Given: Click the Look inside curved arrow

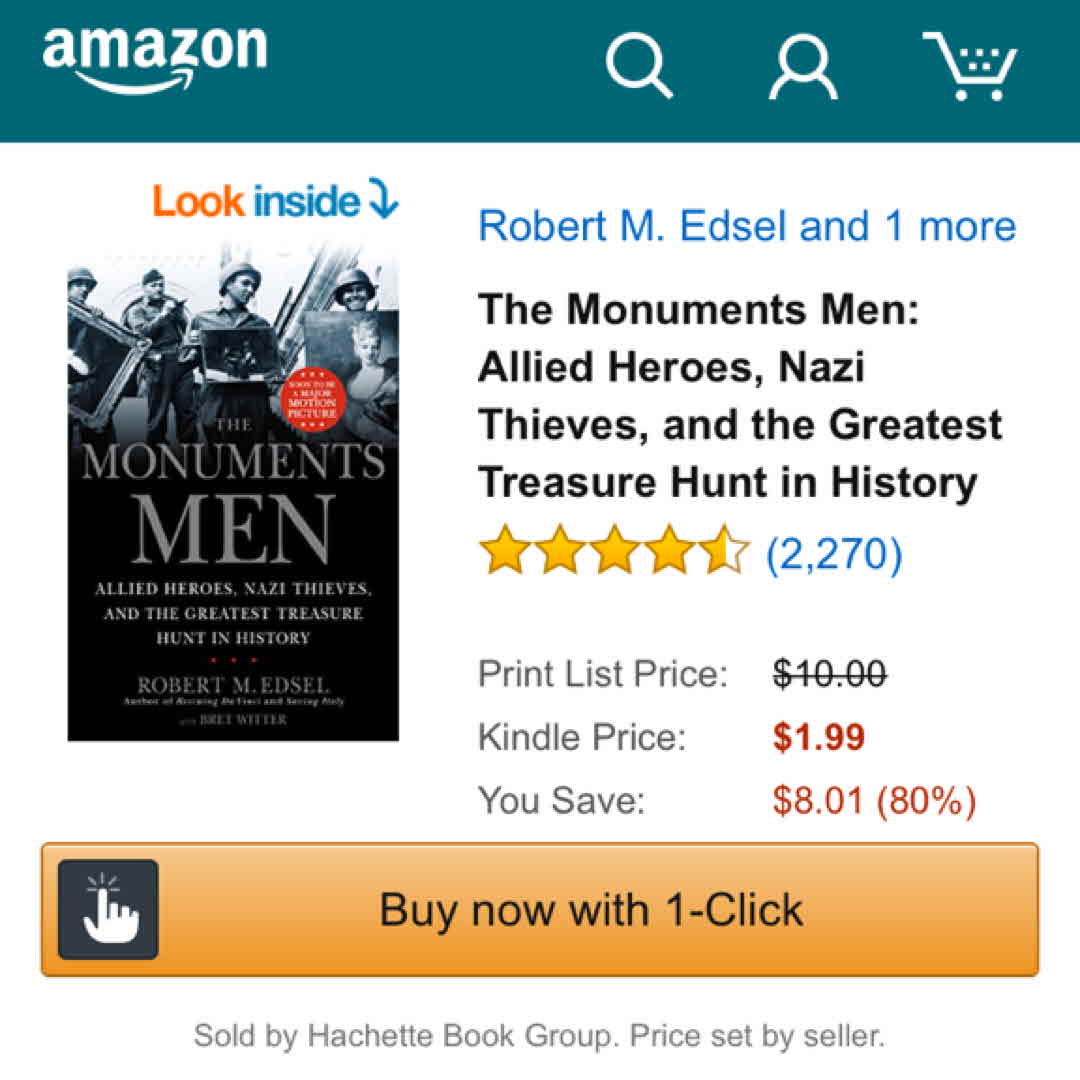Looking at the screenshot, I should (x=383, y=200).
